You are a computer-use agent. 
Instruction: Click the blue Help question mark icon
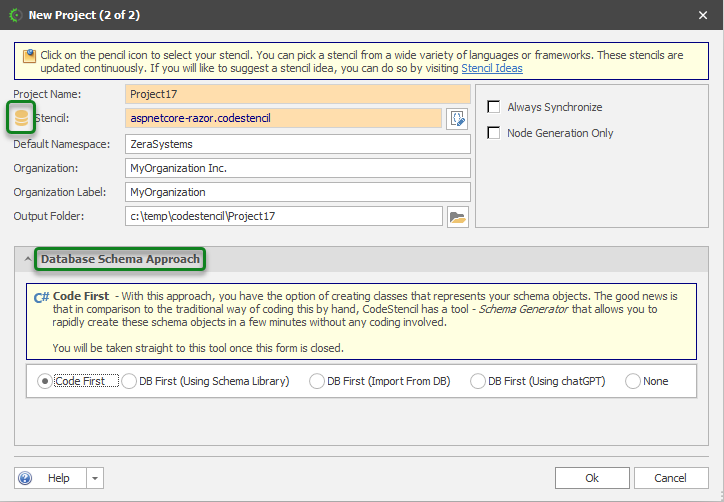point(26,478)
